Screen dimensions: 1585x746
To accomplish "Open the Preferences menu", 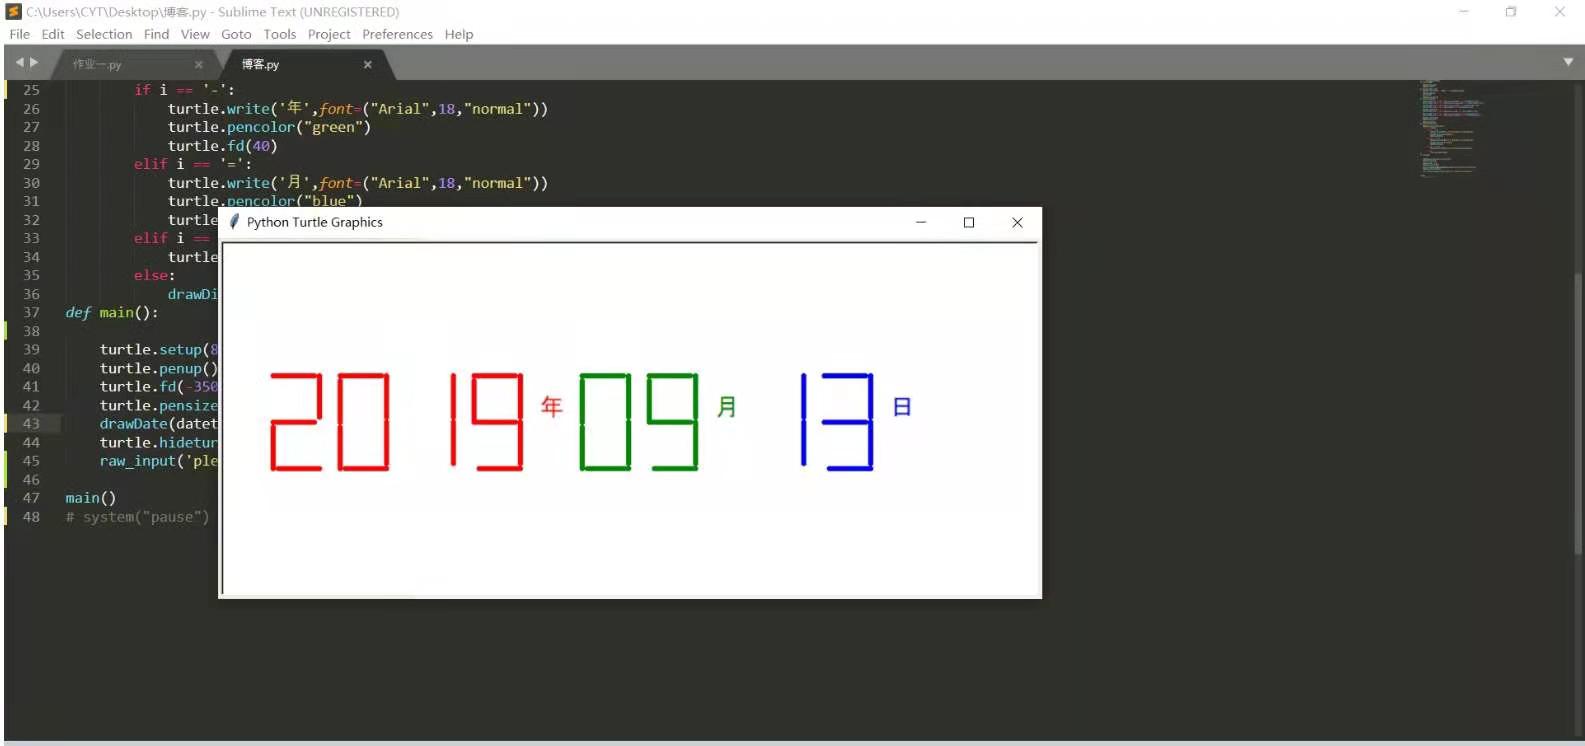I will (397, 34).
